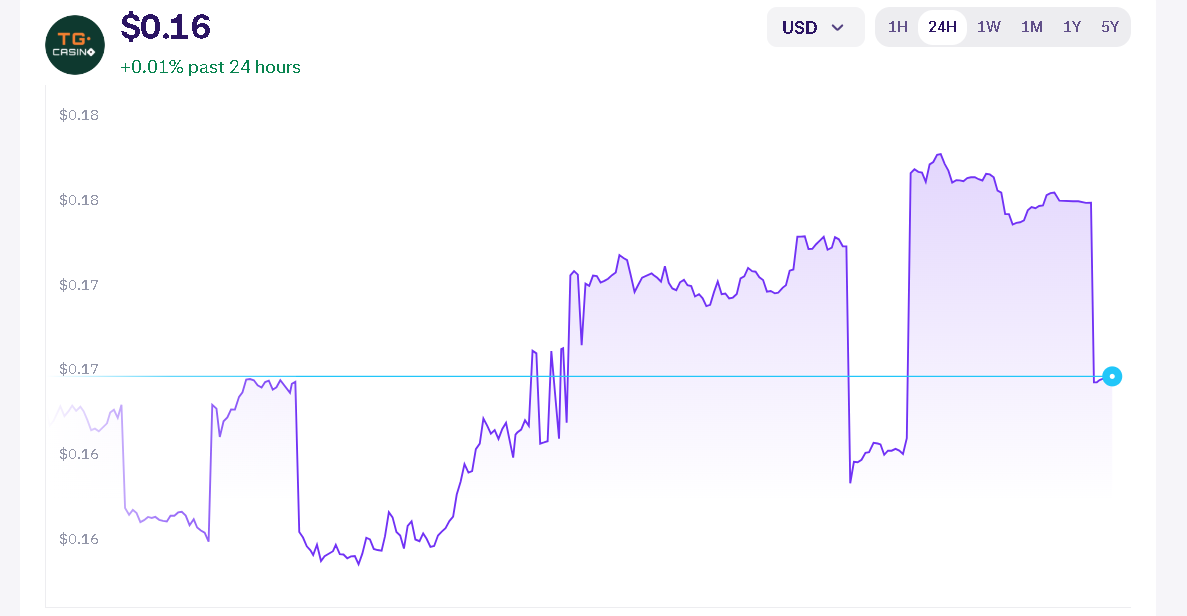The image size is (1187, 616).
Task: Click the blue current-price dot marker
Action: [1112, 377]
